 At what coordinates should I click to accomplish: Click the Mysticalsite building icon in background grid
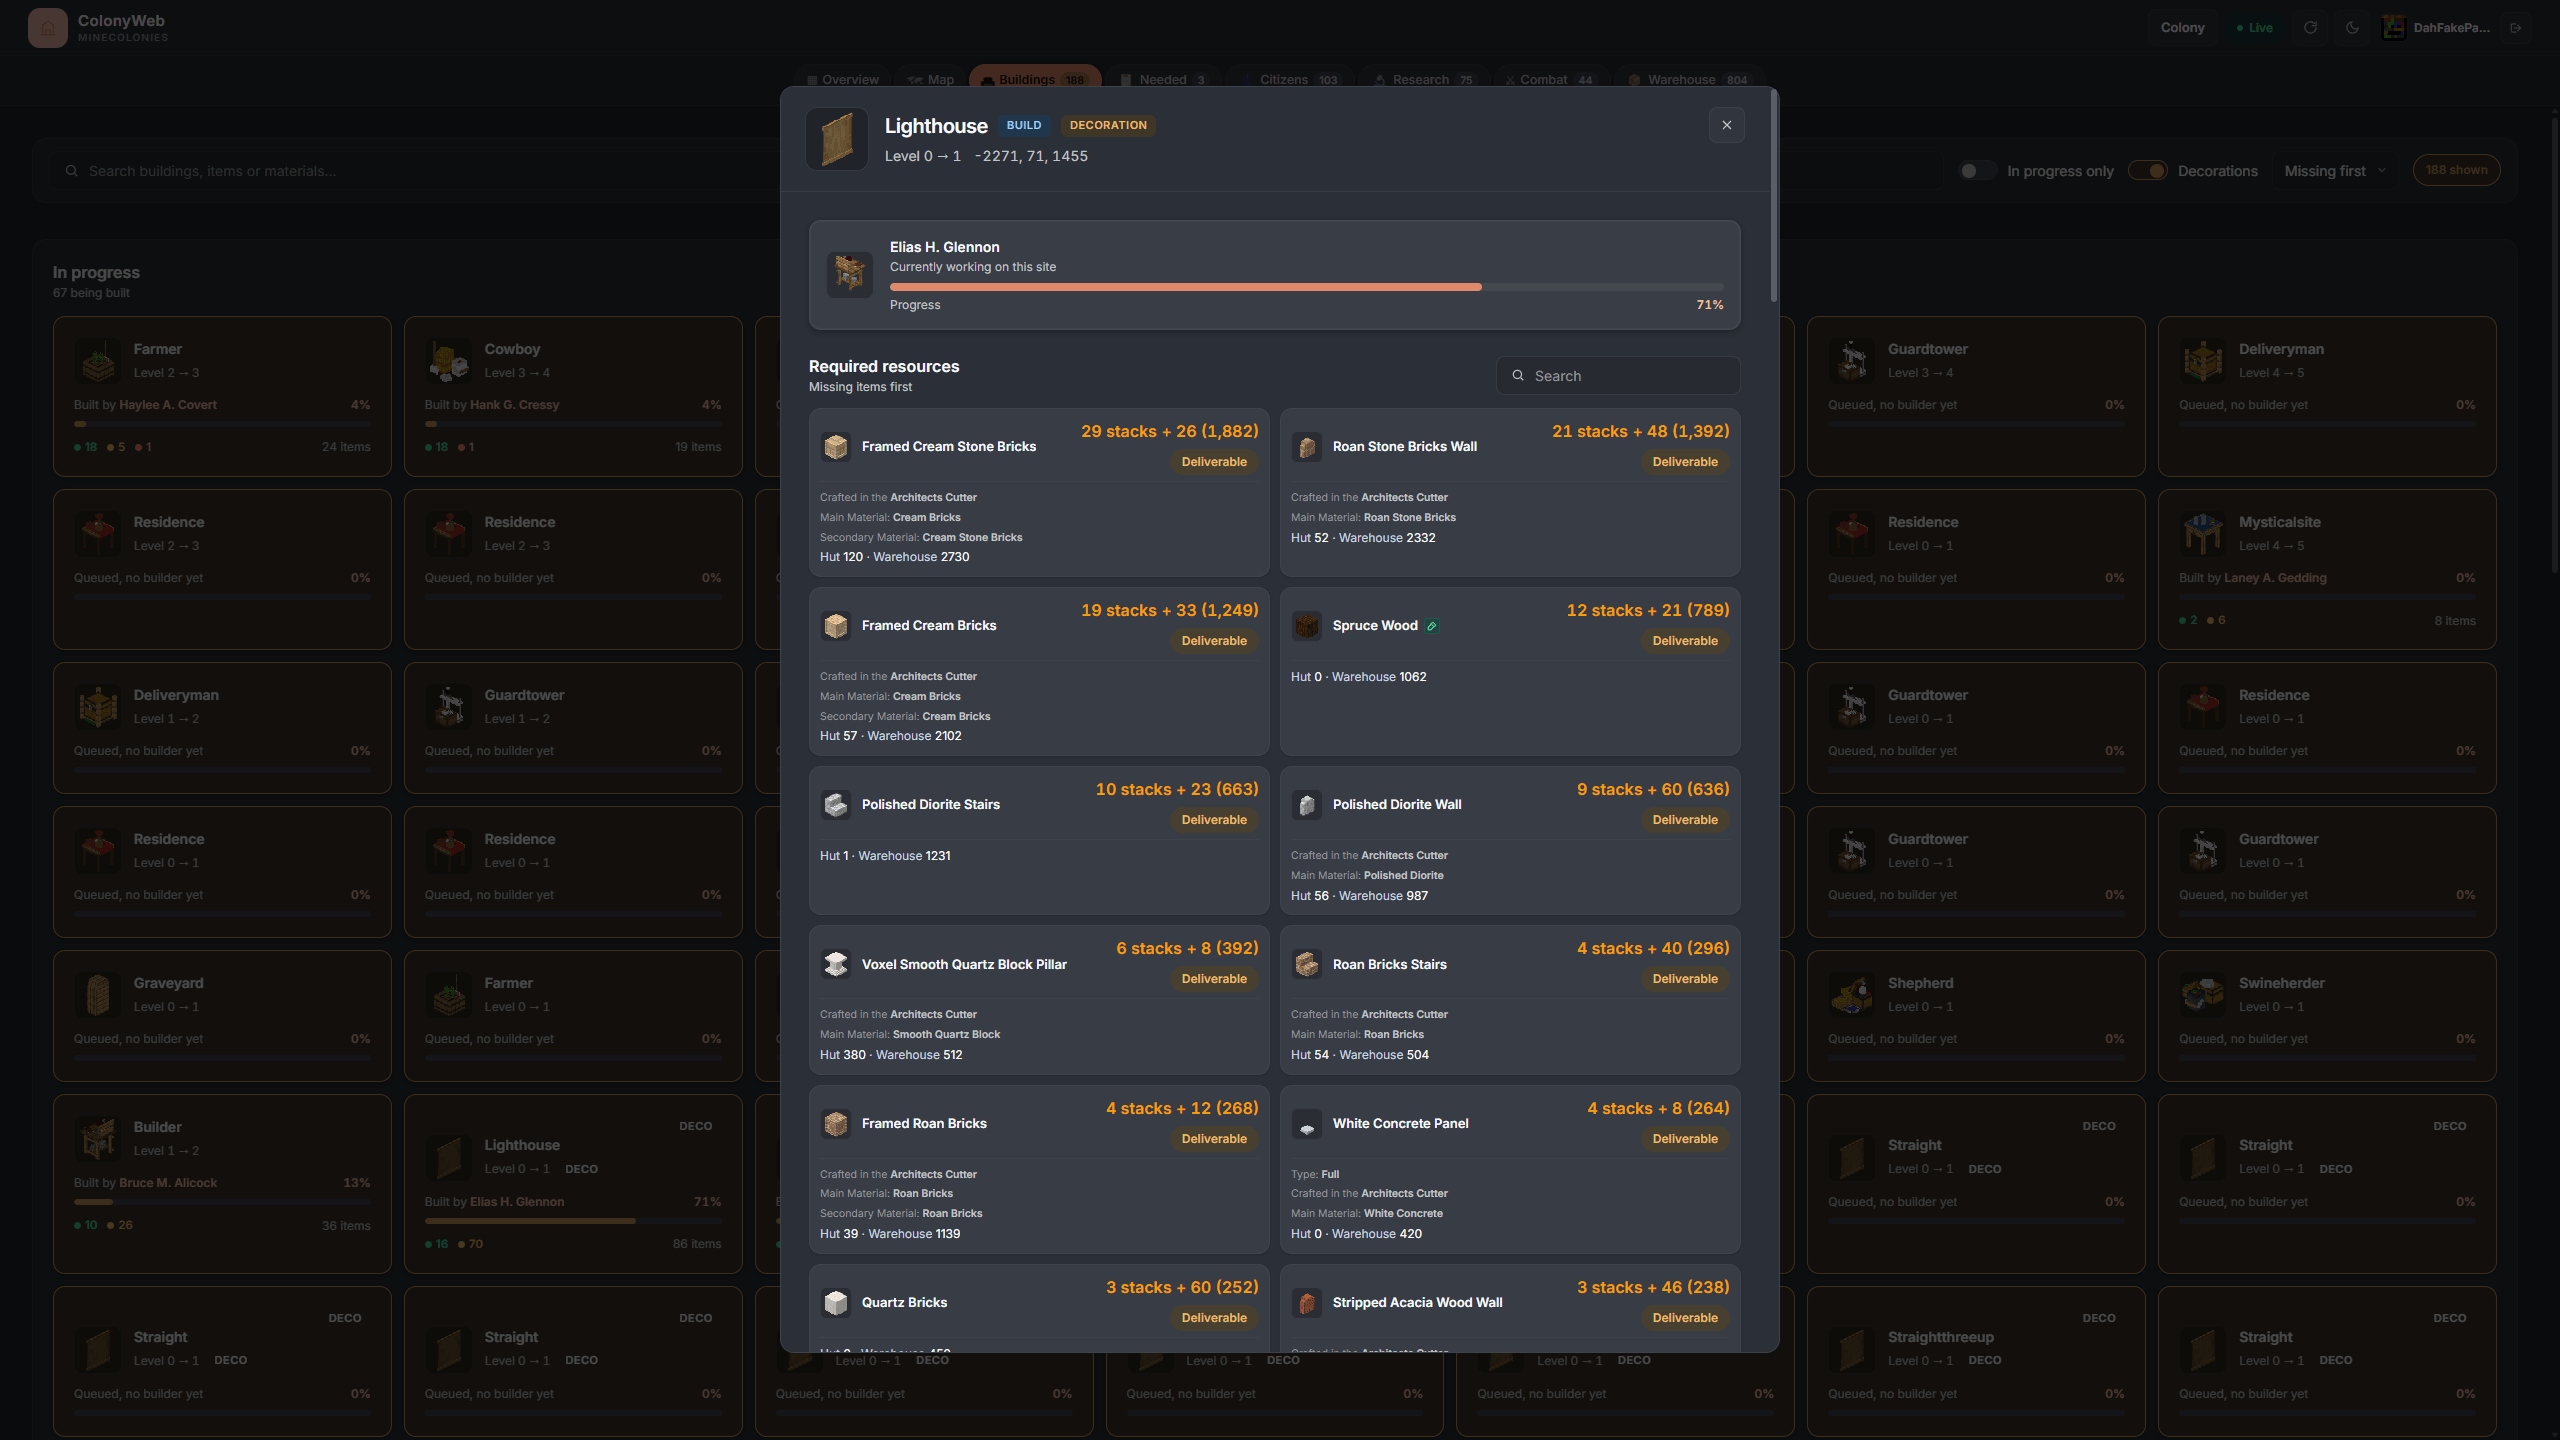[2203, 534]
